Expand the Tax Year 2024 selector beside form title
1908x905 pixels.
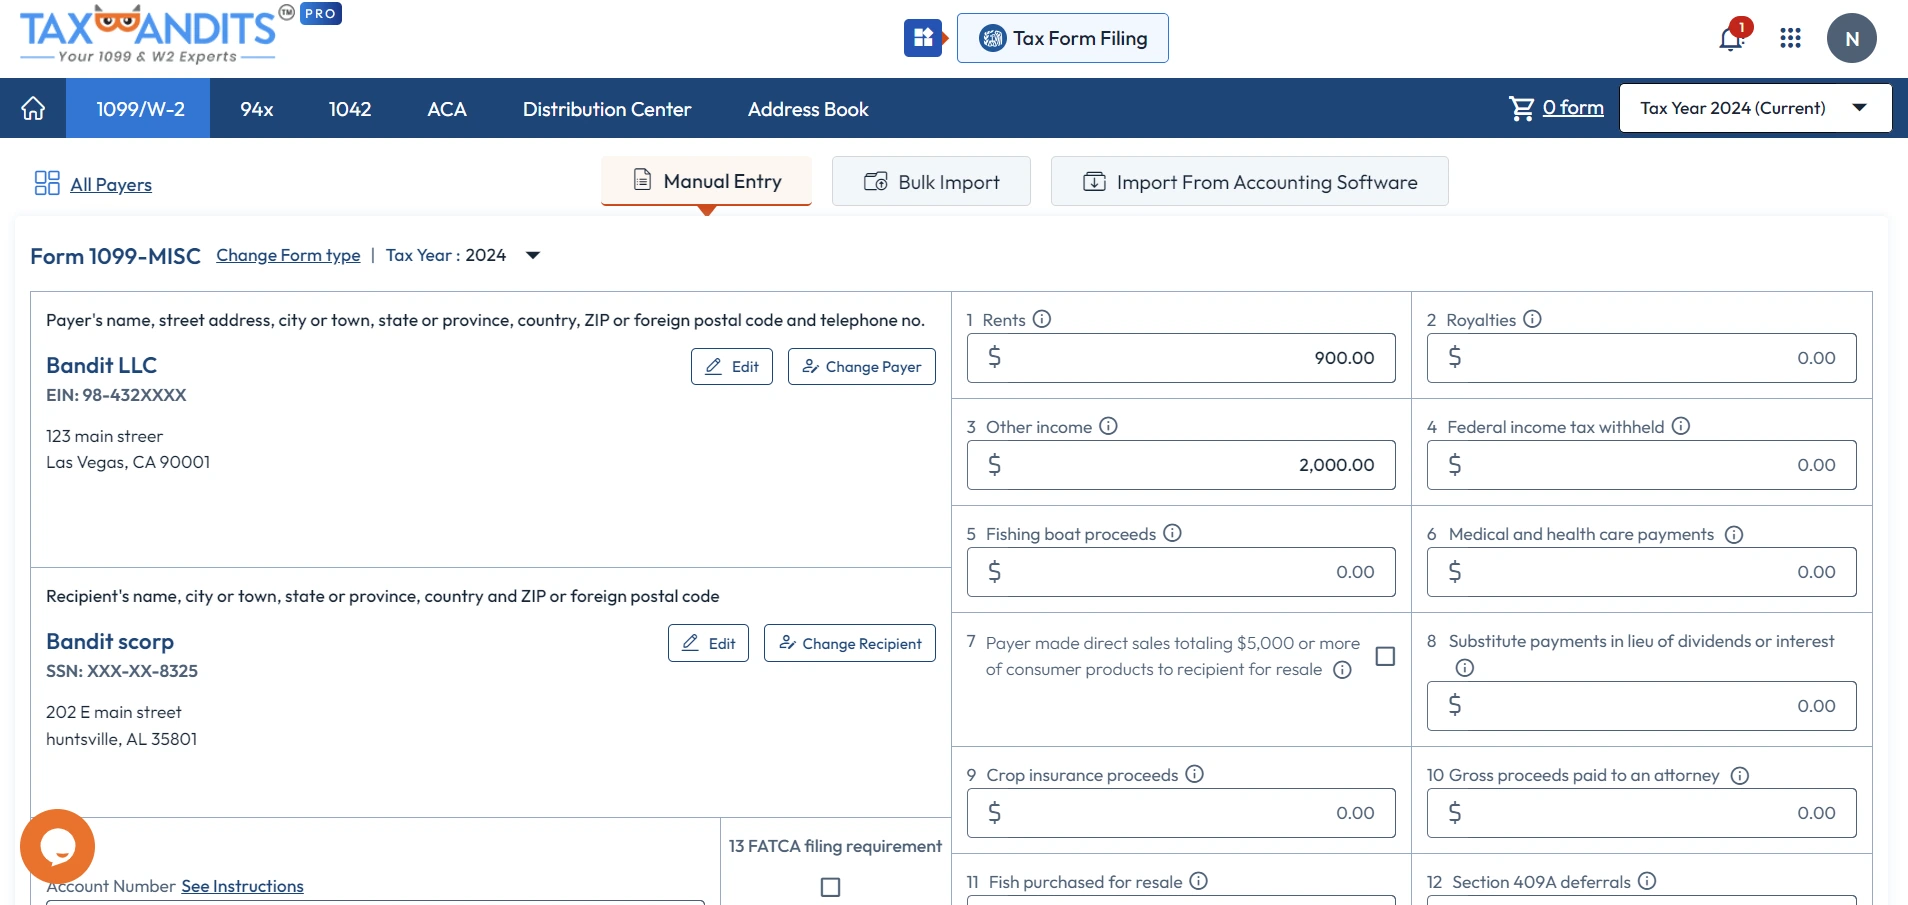(533, 255)
